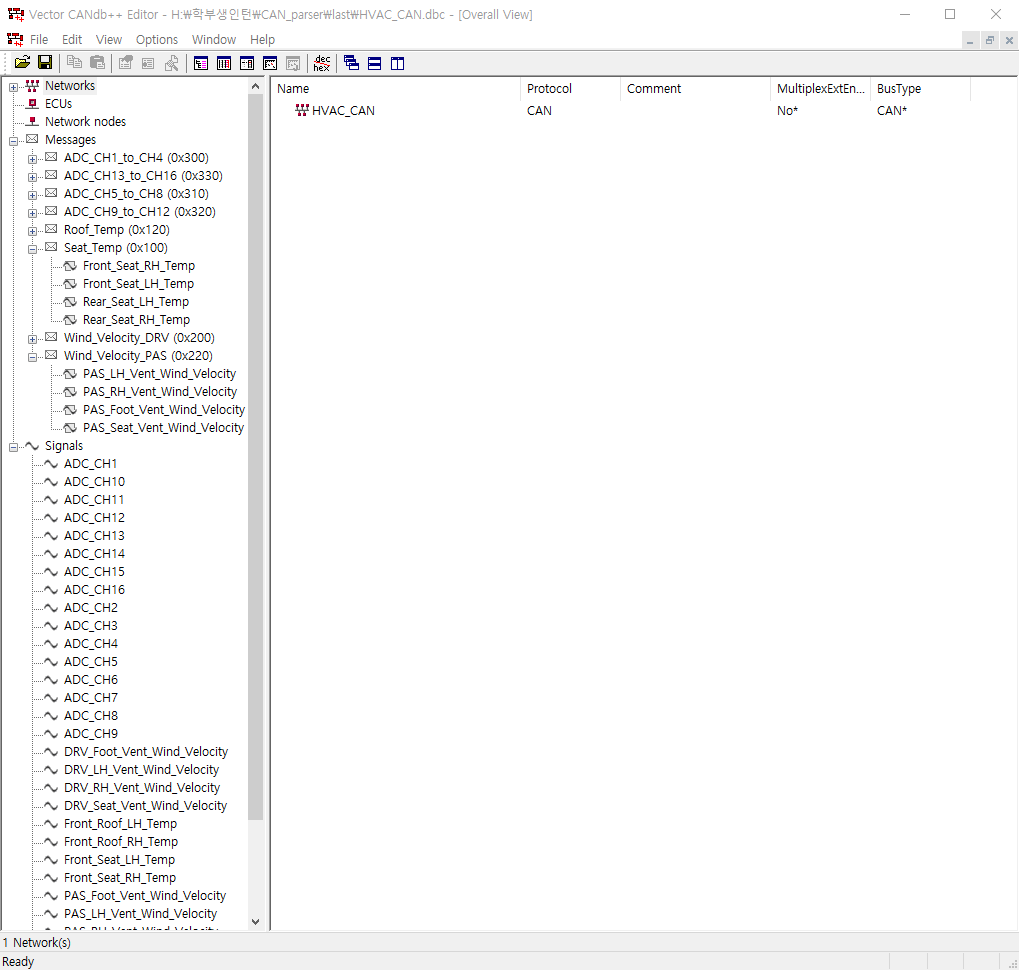Select ADC_CH16 signal
The width and height of the screenshot is (1019, 970).
[94, 589]
